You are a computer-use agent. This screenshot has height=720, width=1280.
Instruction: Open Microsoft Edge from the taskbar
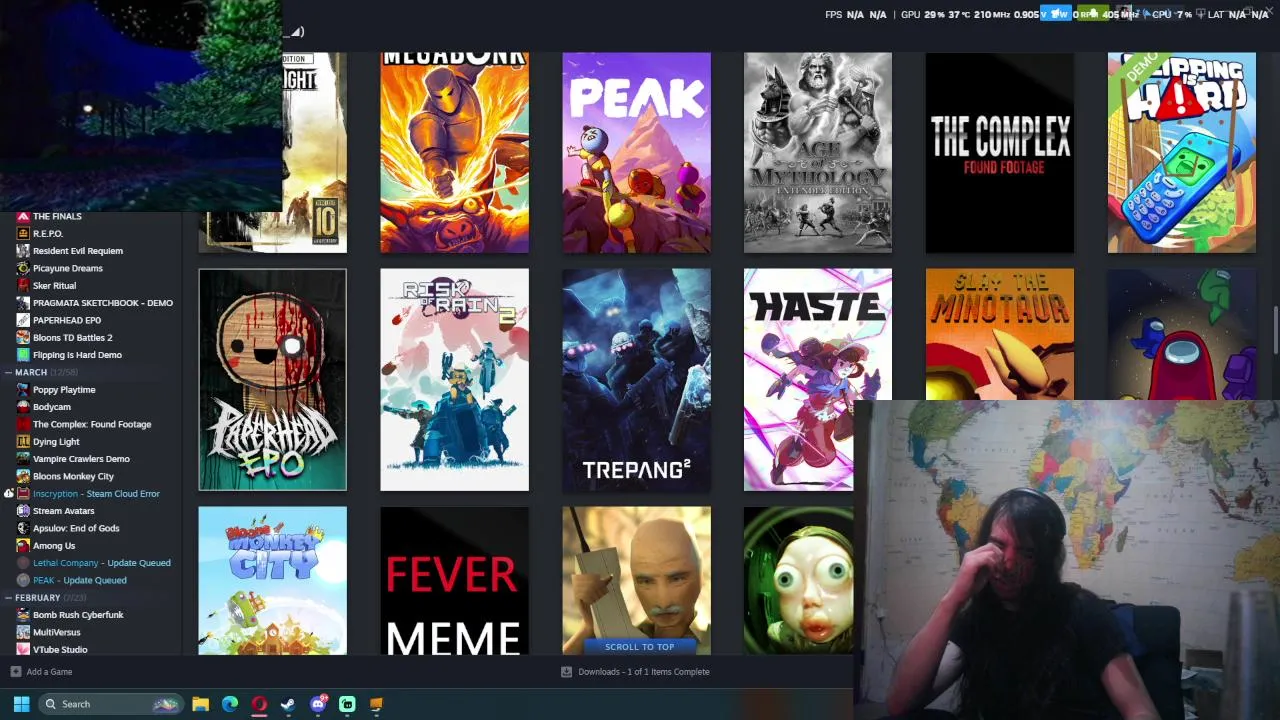(x=230, y=704)
